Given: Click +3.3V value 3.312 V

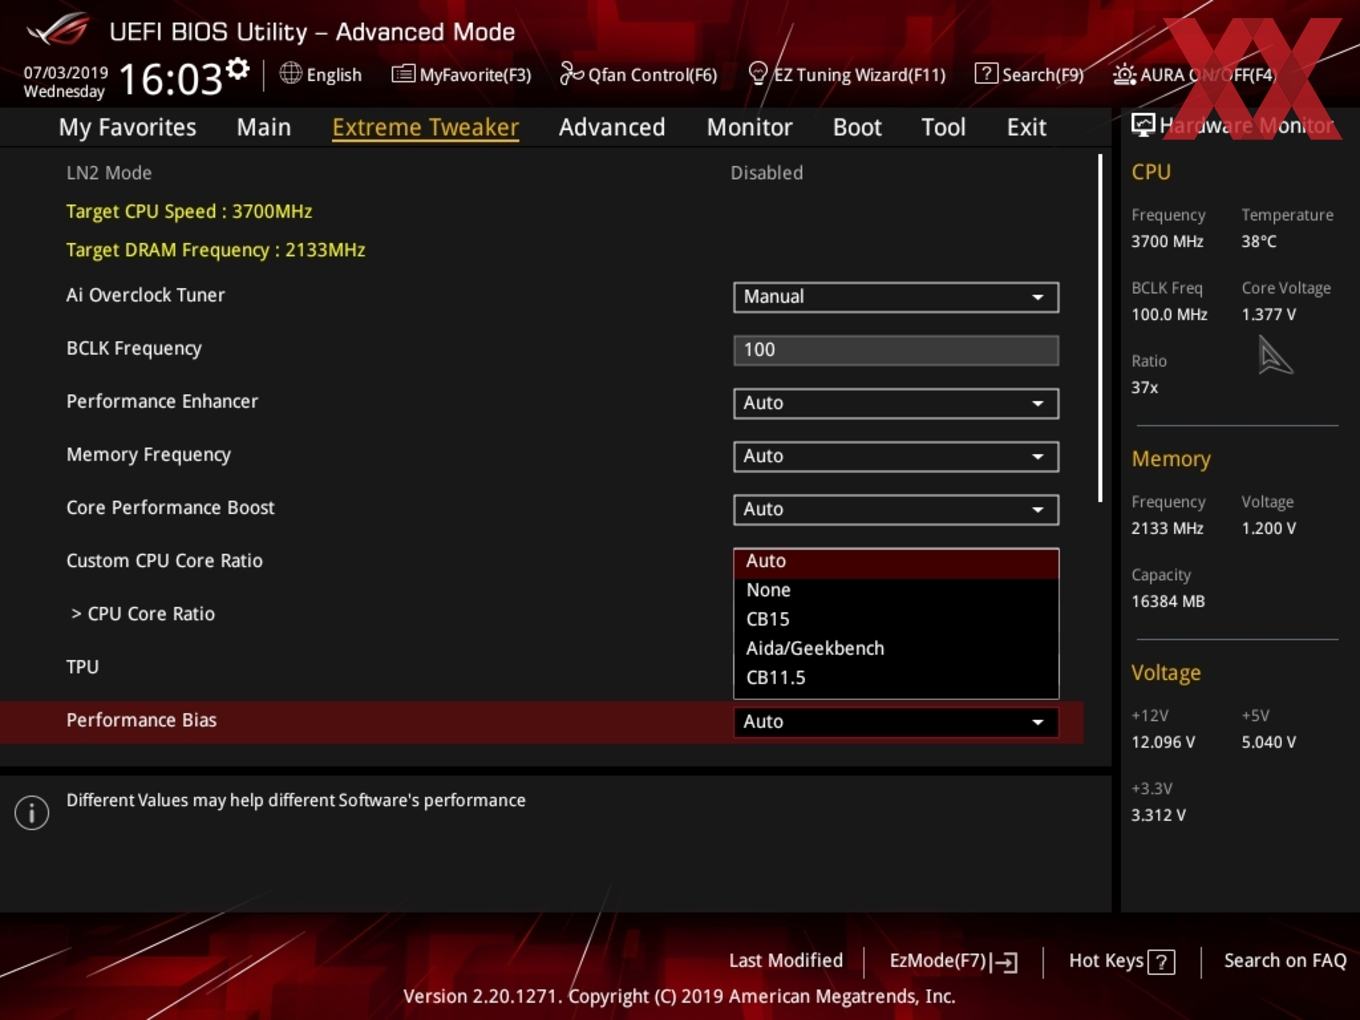Looking at the screenshot, I should point(1158,816).
